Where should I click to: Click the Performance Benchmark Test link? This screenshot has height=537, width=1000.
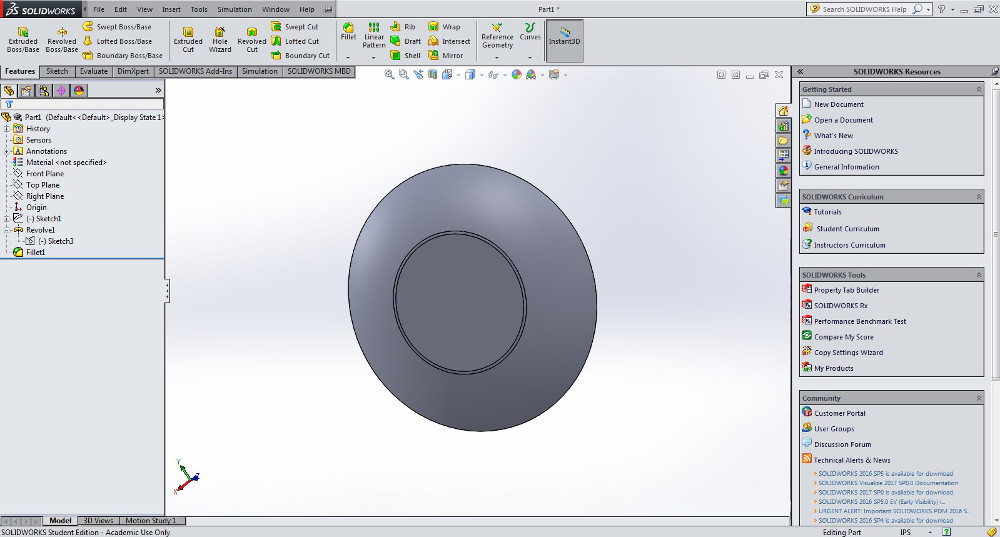860,321
